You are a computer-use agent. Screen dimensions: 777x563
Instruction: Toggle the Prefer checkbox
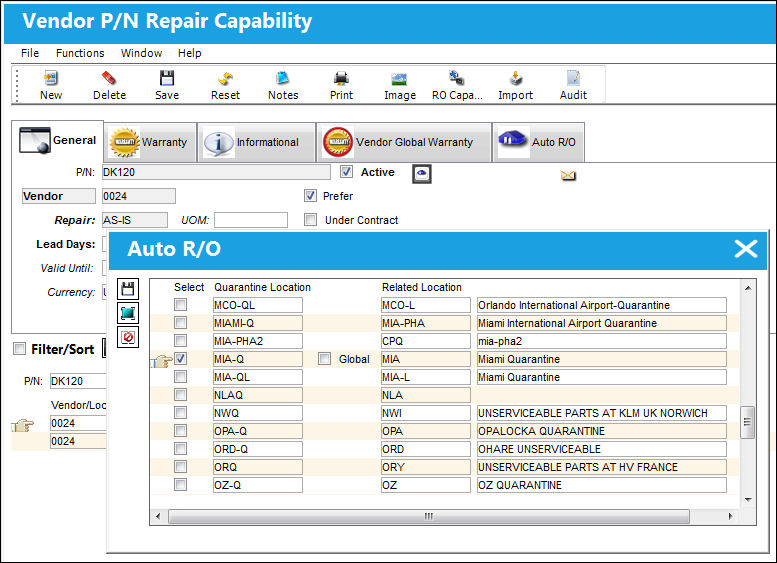[x=310, y=196]
